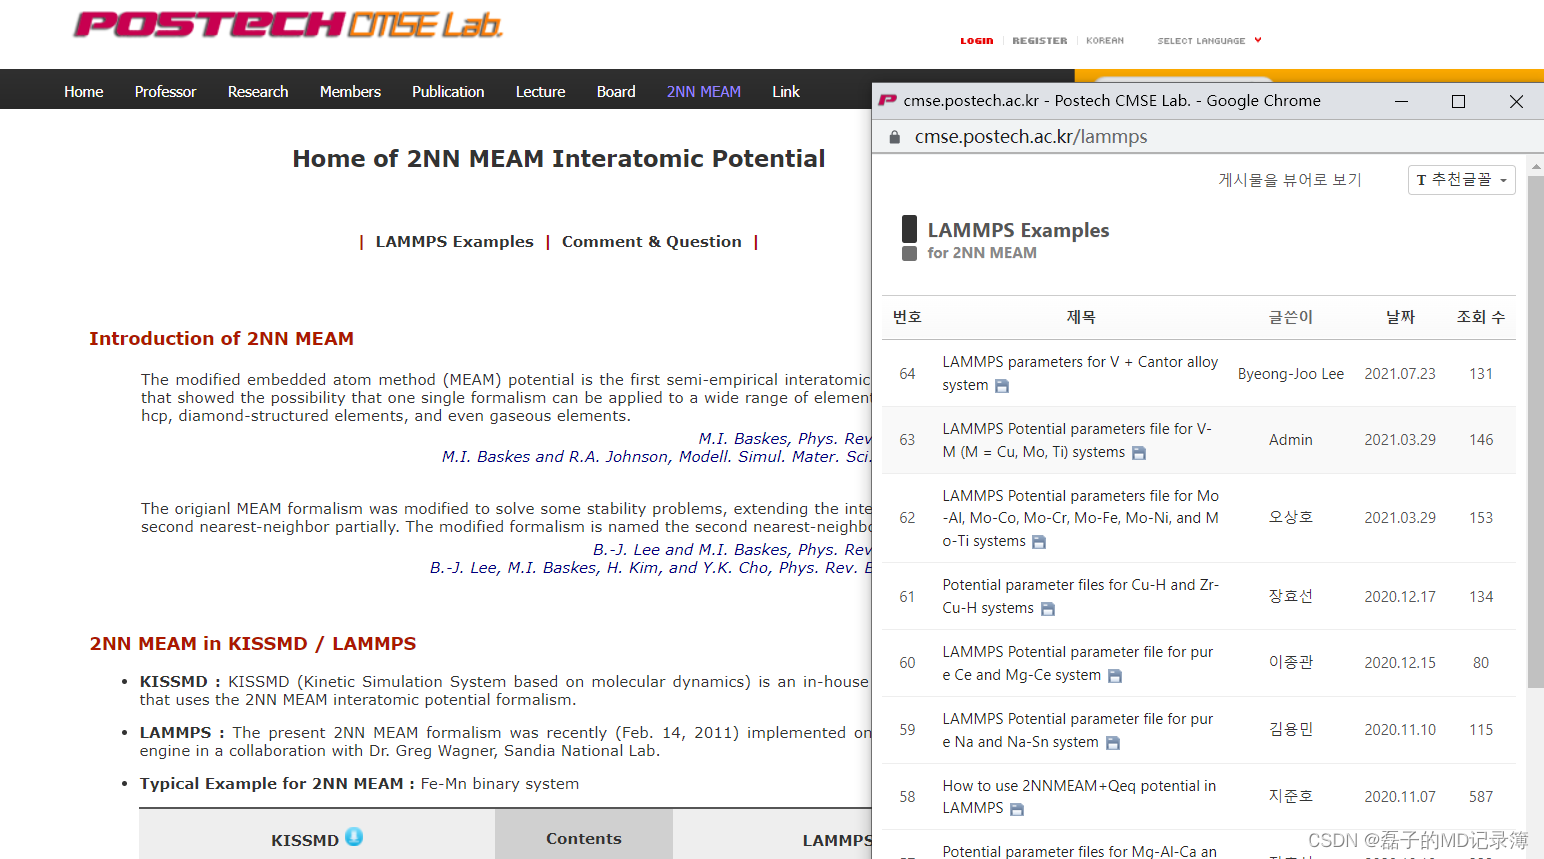Click the attachment icon on post 58

click(x=1017, y=809)
